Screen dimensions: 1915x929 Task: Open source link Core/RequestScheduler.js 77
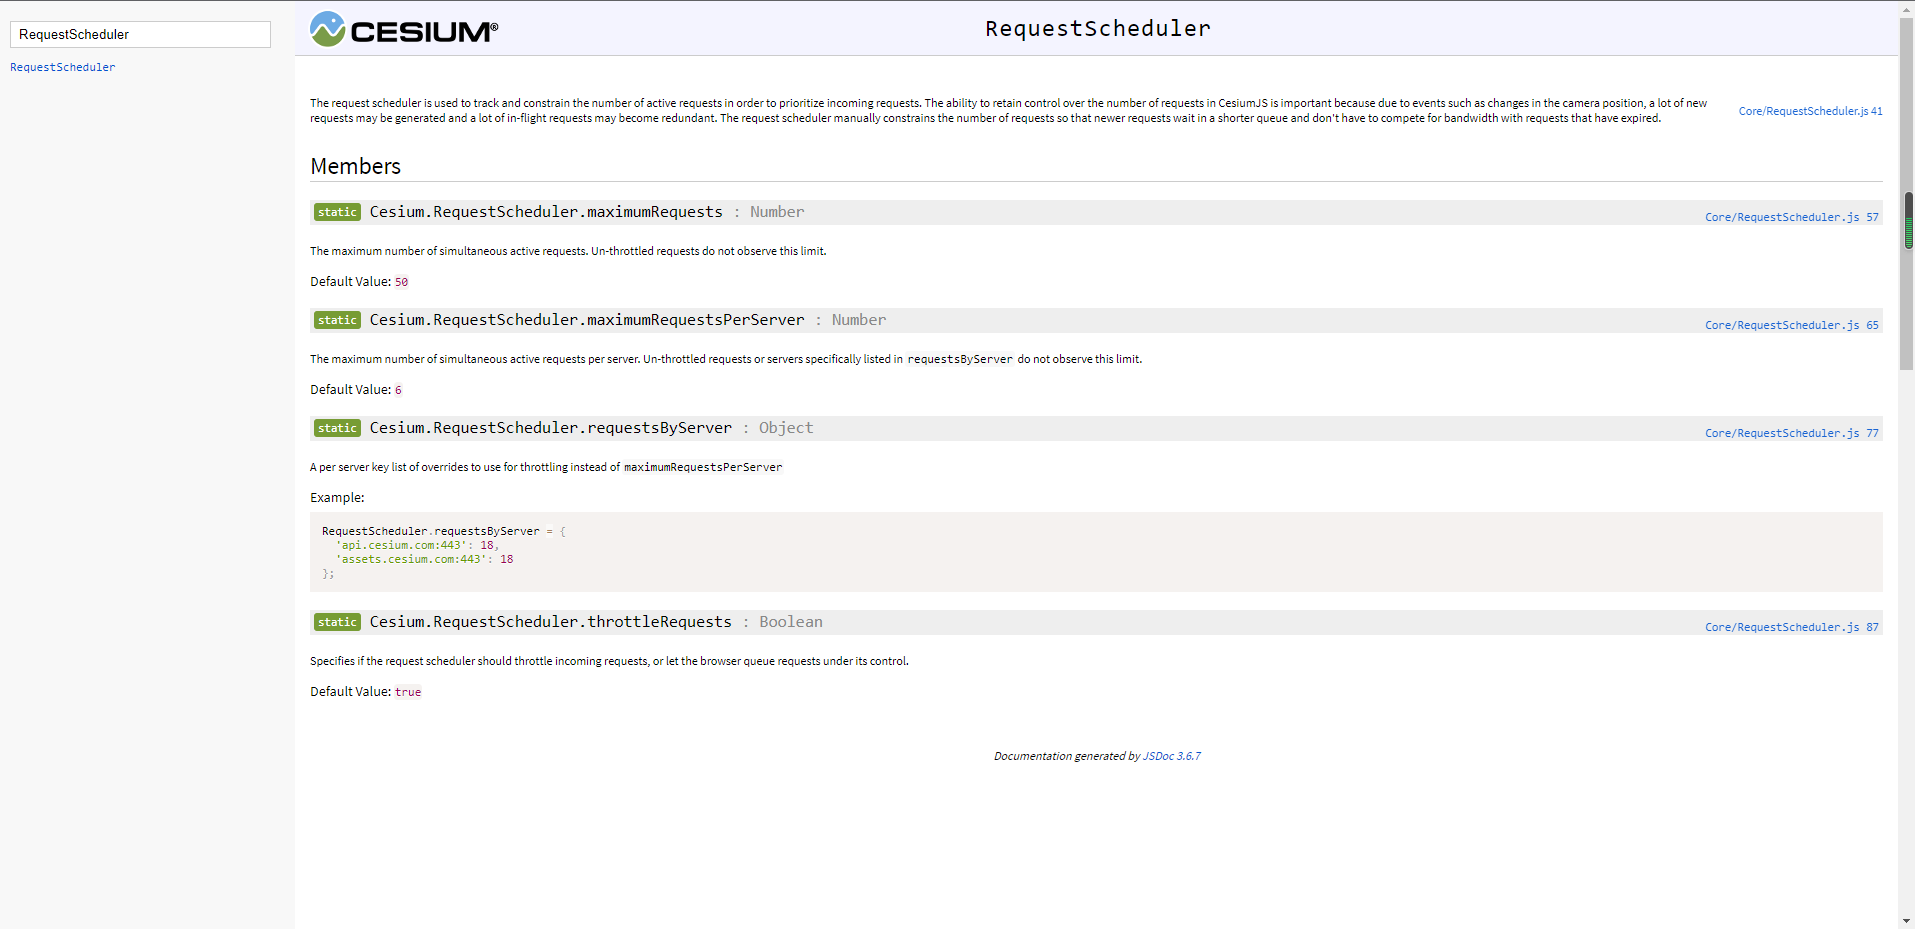(1791, 433)
